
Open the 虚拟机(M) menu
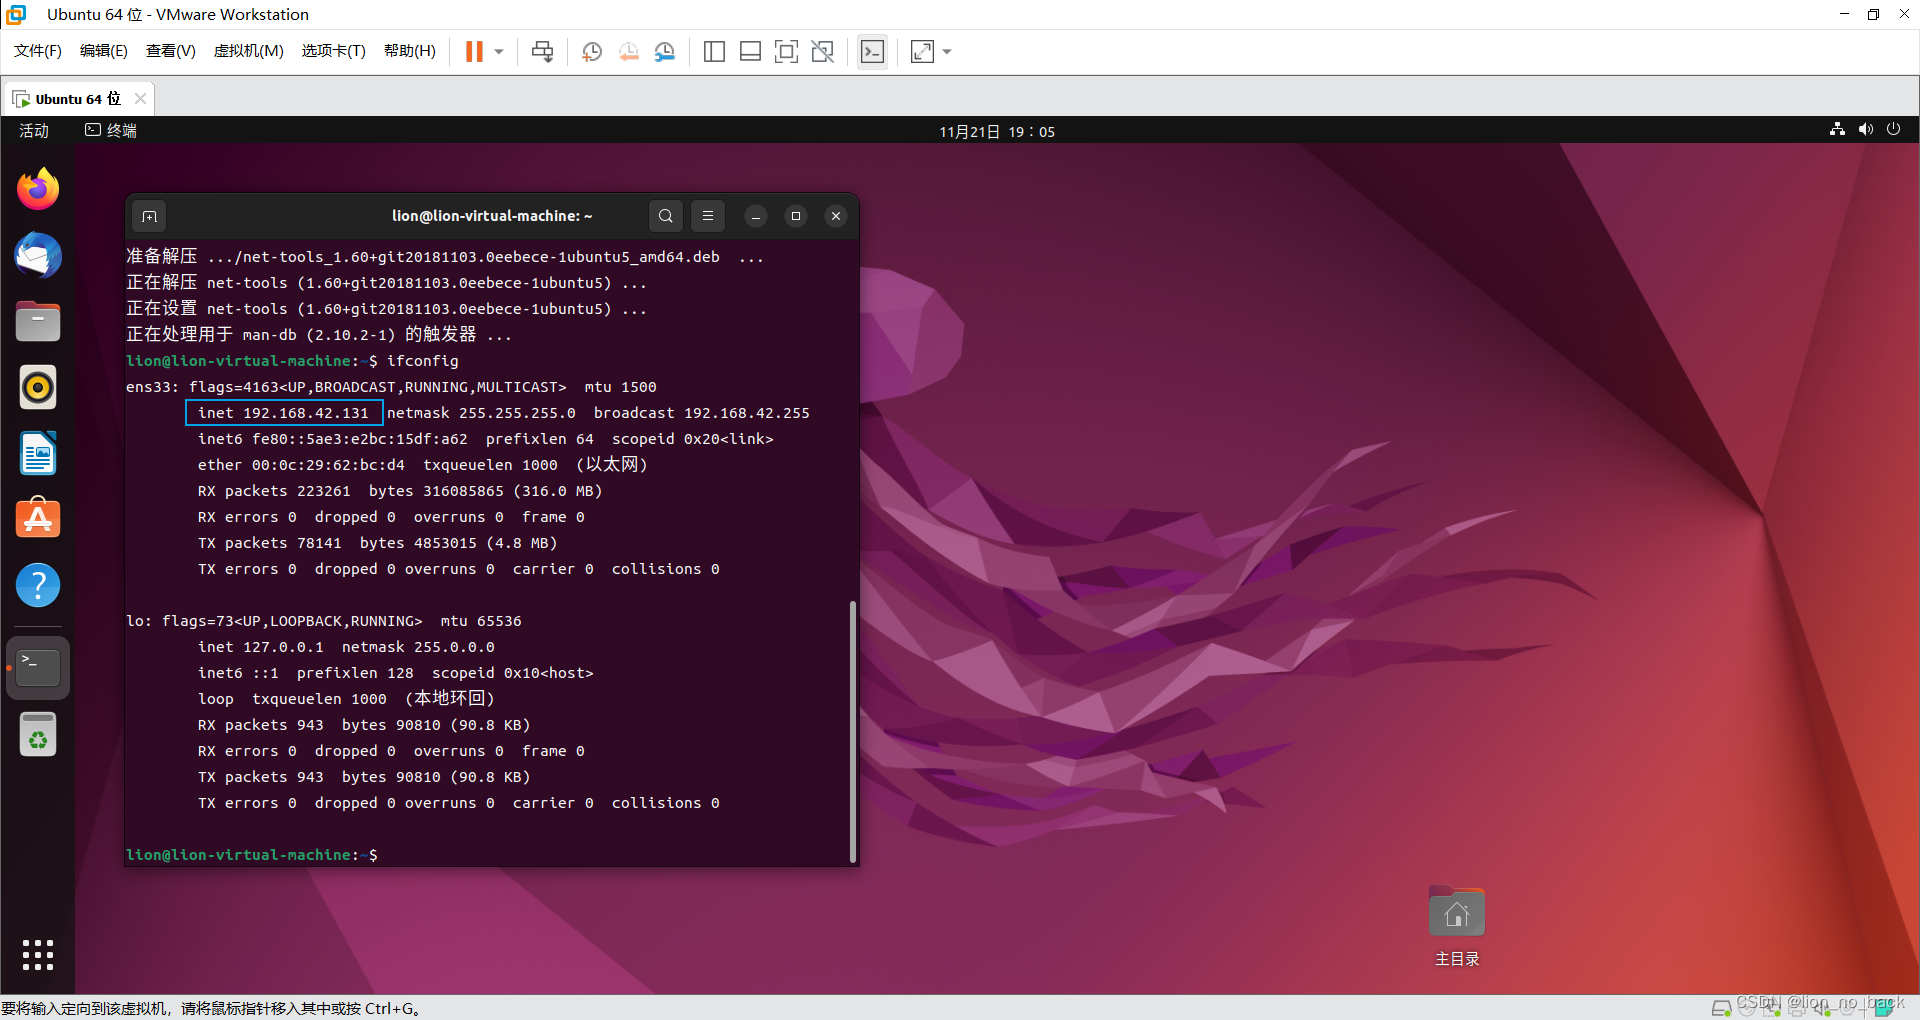248,51
